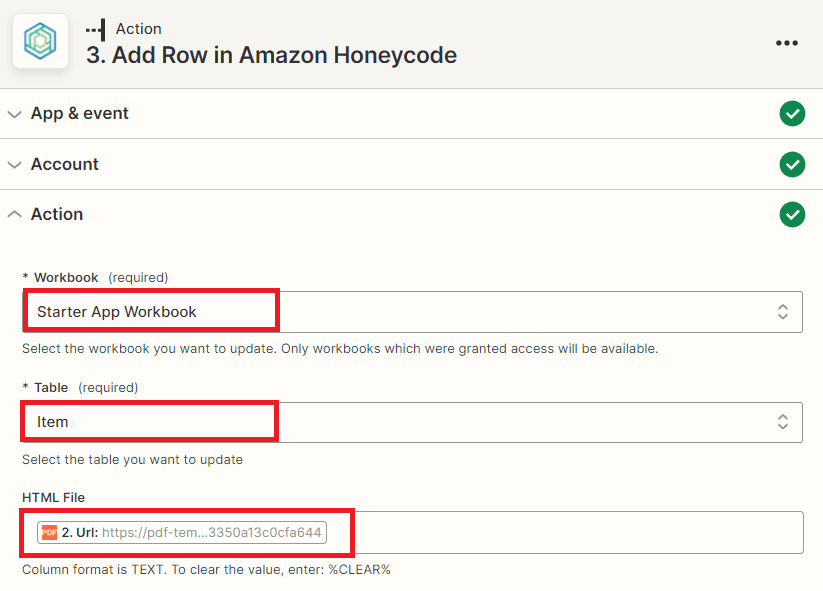Click the Action header label
This screenshot has width=823, height=591.
click(x=57, y=213)
